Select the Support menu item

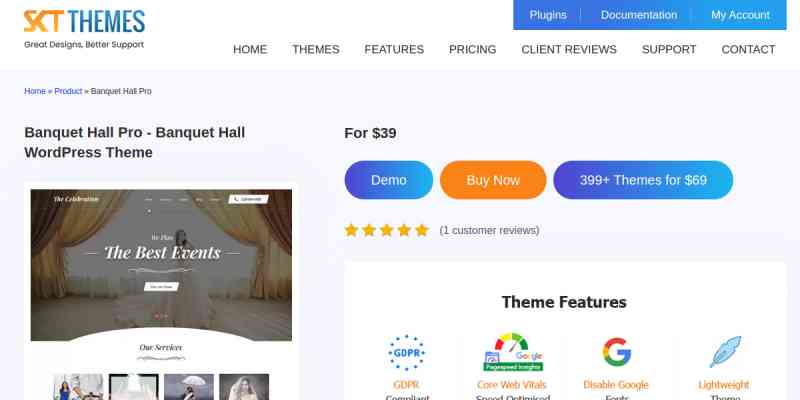point(669,49)
